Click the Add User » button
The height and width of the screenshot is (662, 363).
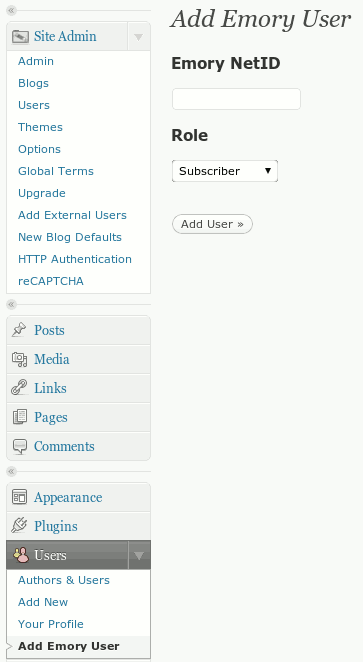(x=212, y=224)
